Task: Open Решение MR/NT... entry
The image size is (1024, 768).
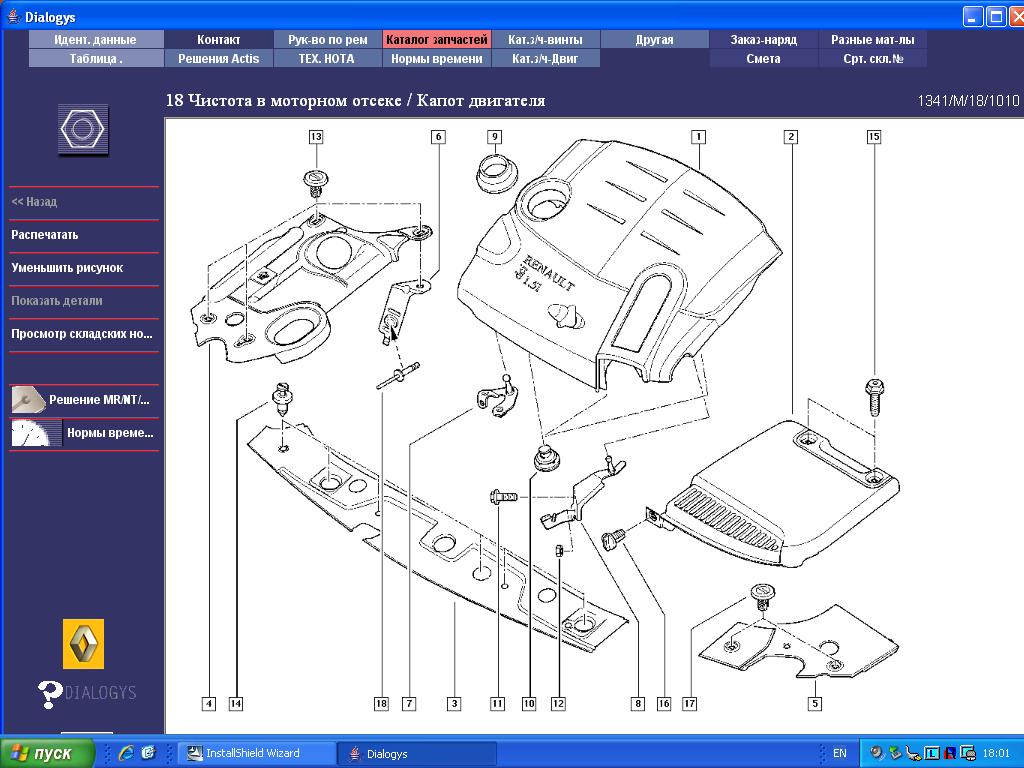Action: (99, 400)
